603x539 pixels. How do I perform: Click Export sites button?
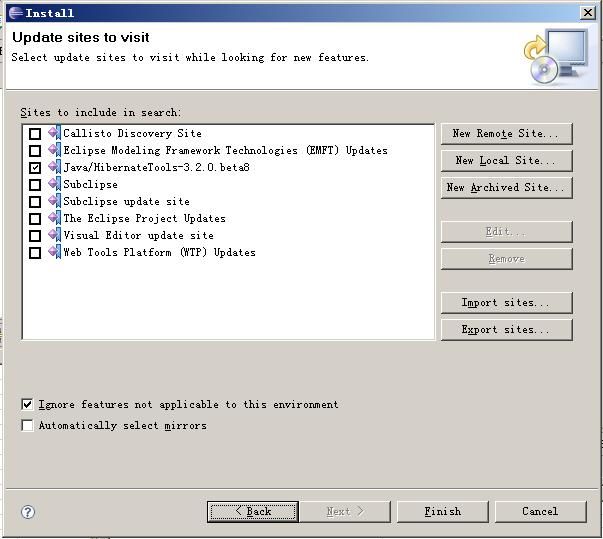point(506,330)
